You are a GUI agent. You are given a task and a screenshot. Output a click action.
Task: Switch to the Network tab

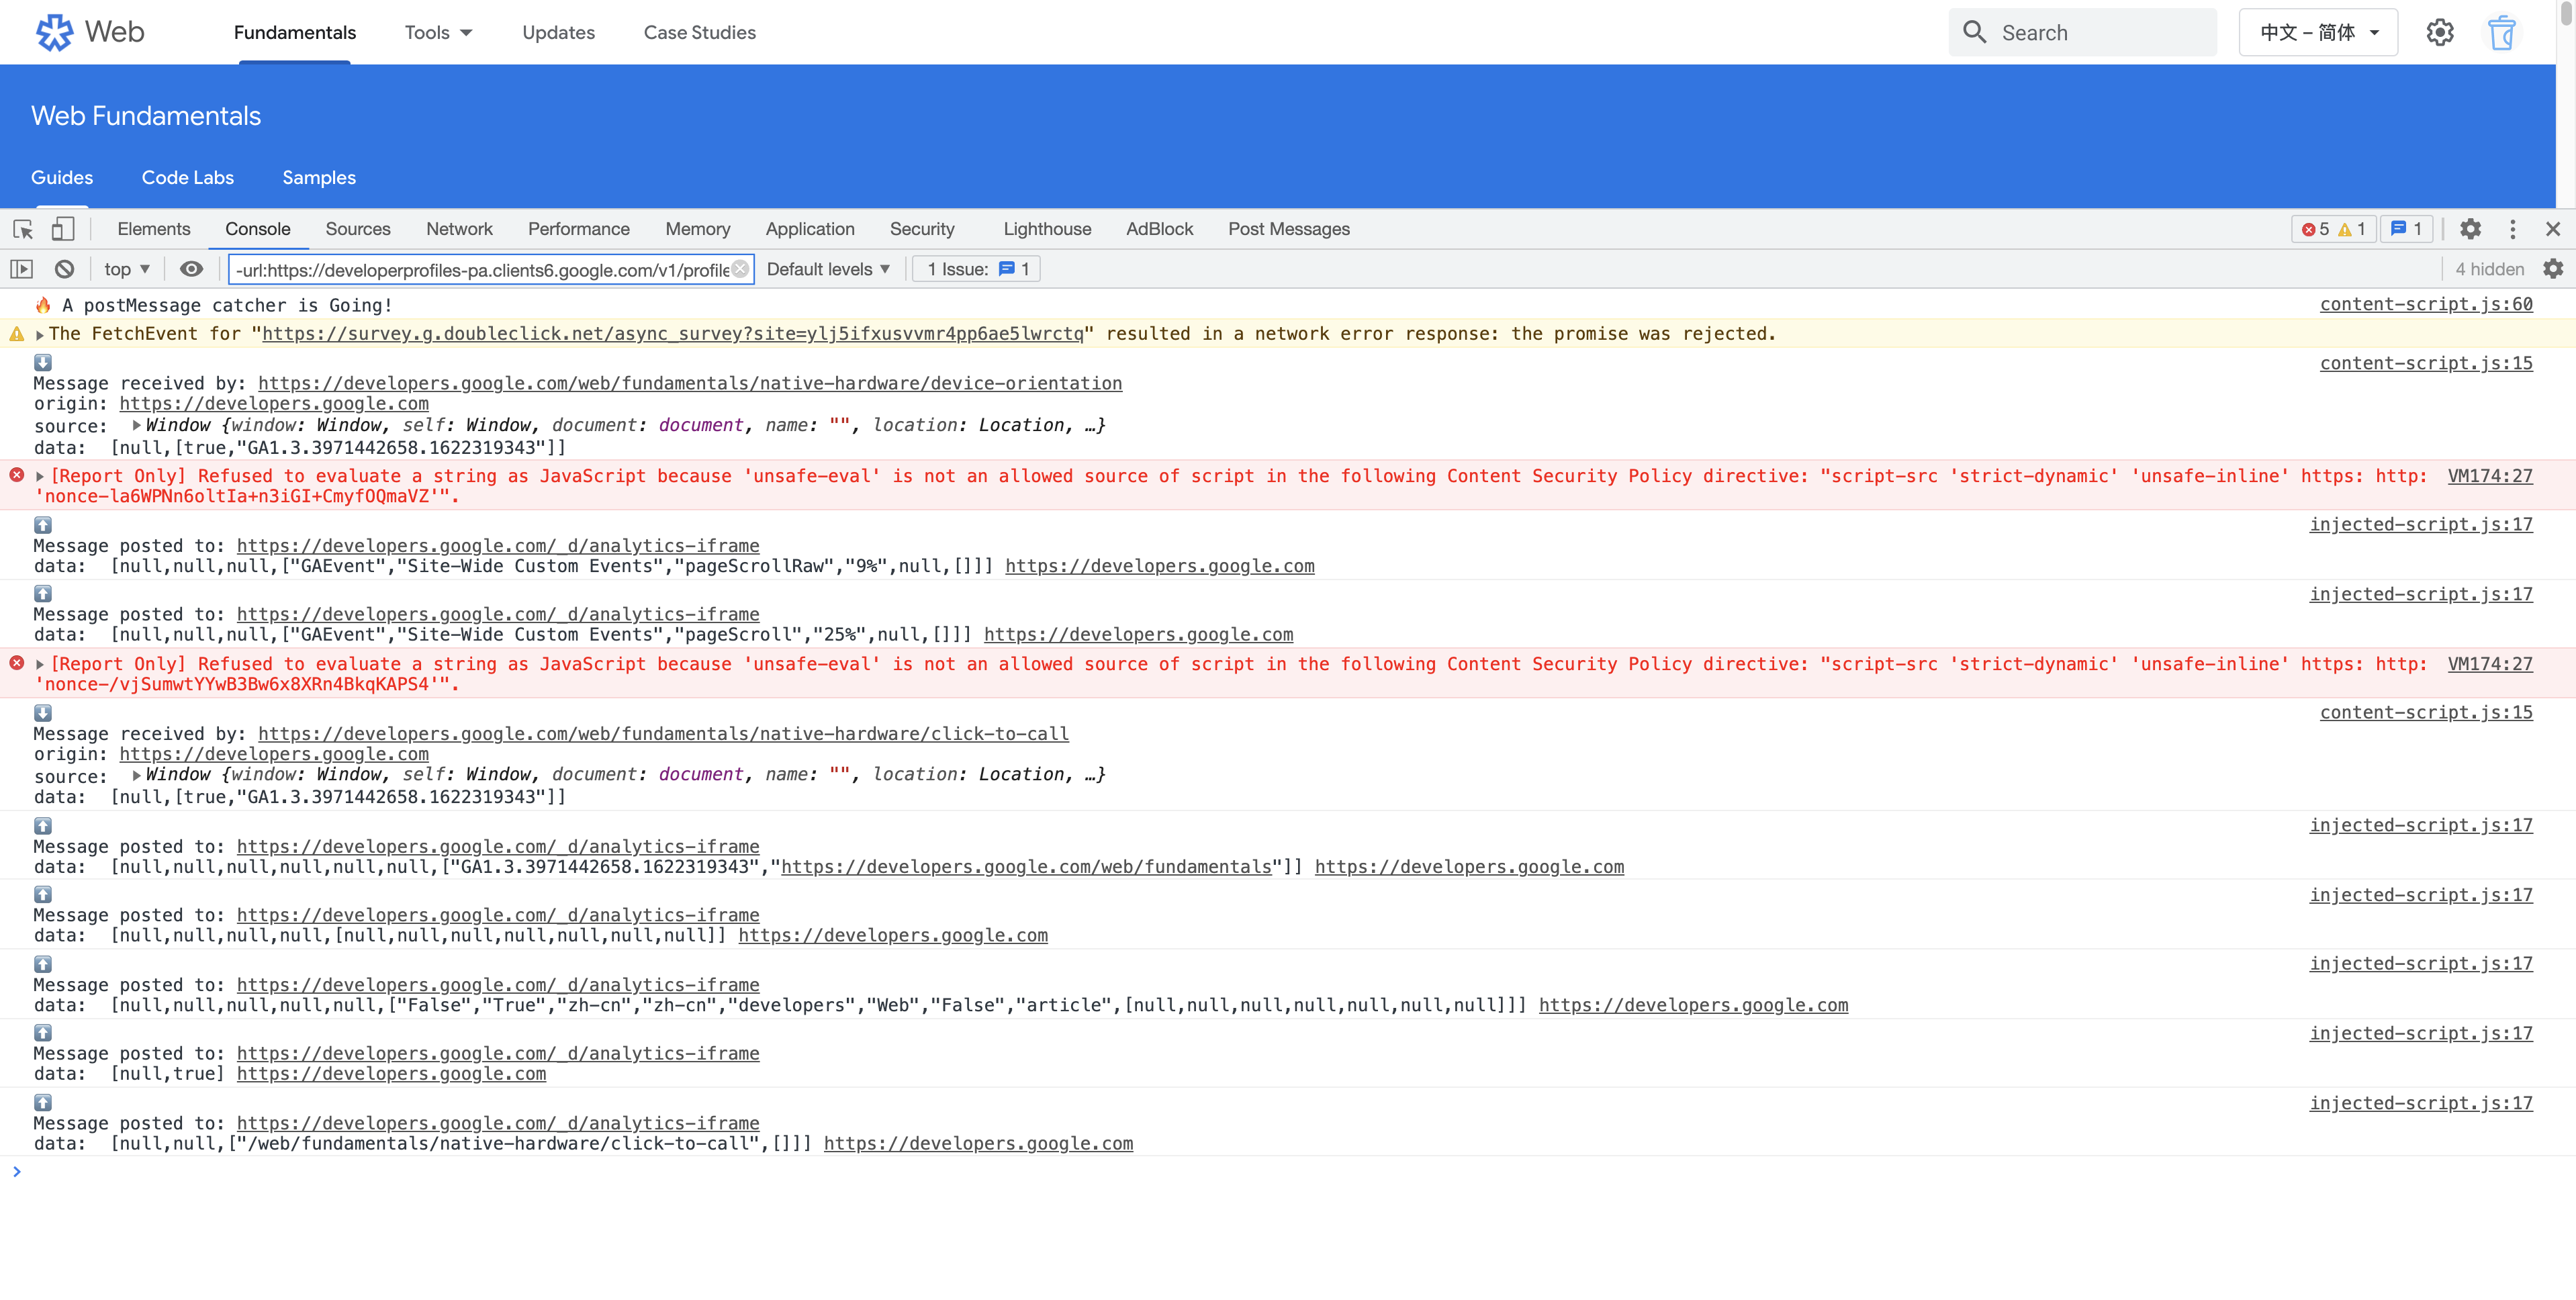coord(459,229)
